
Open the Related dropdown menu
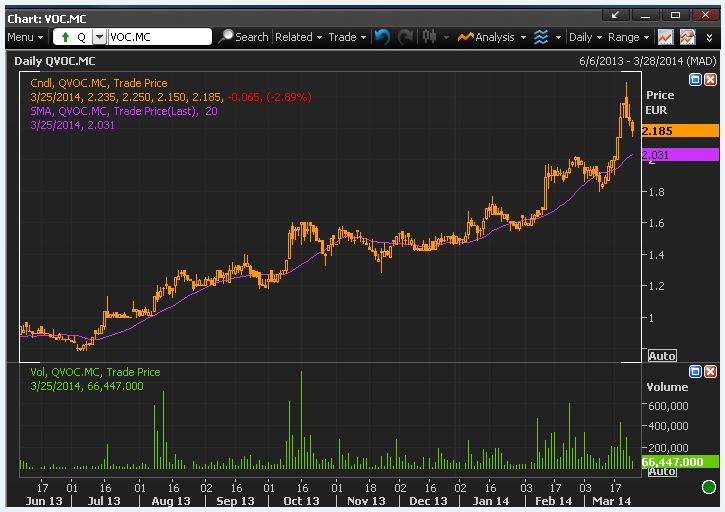(x=298, y=37)
